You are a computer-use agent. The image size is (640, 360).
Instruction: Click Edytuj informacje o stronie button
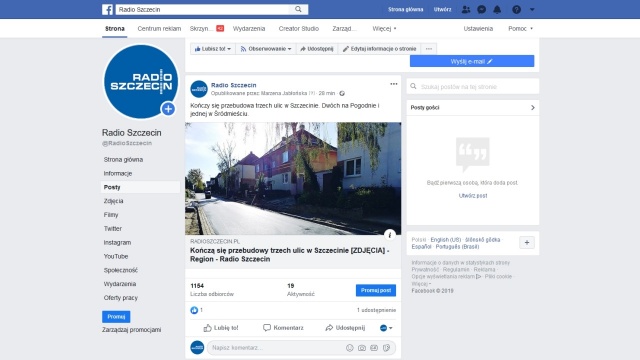(380, 49)
